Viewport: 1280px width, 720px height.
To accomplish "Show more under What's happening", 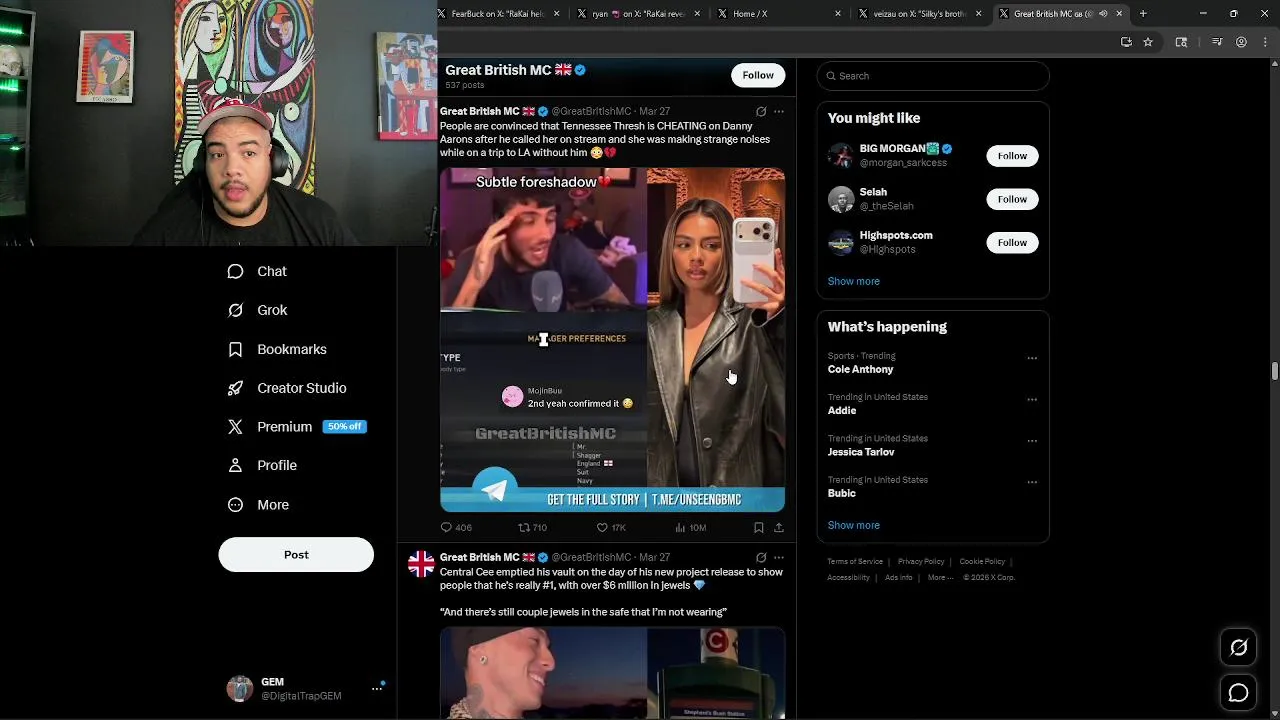I will click(854, 525).
